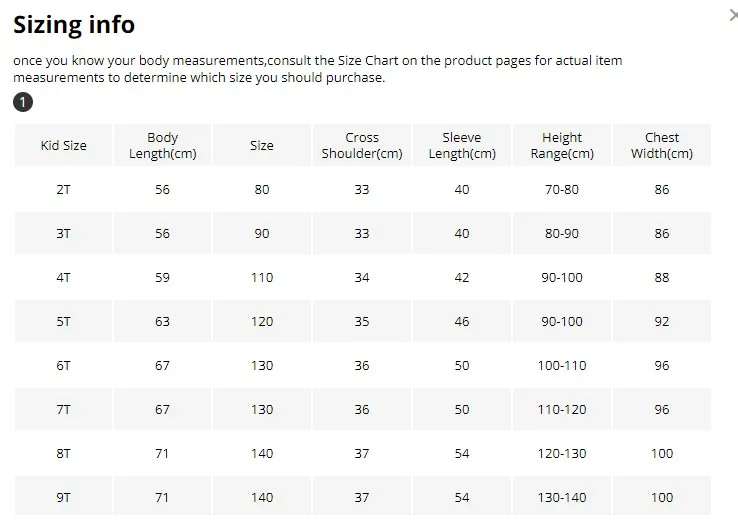Select the 8T size row label
Viewport: 738px width, 530px height.
coord(64,454)
